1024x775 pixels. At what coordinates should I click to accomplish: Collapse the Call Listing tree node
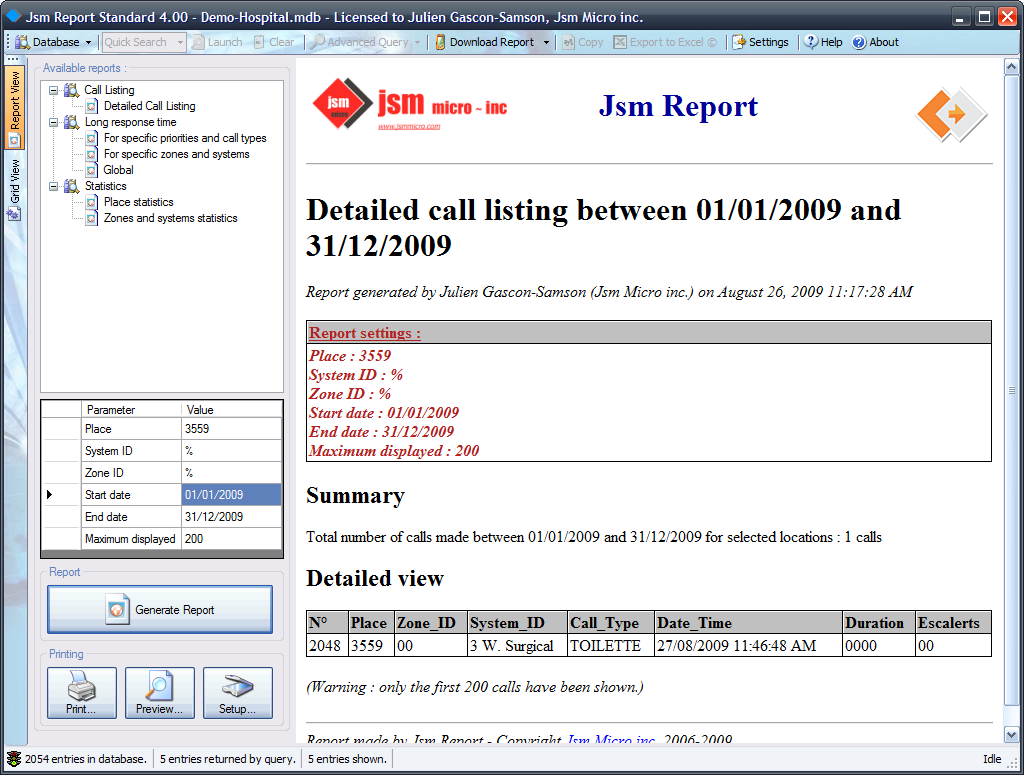pyautogui.click(x=54, y=90)
